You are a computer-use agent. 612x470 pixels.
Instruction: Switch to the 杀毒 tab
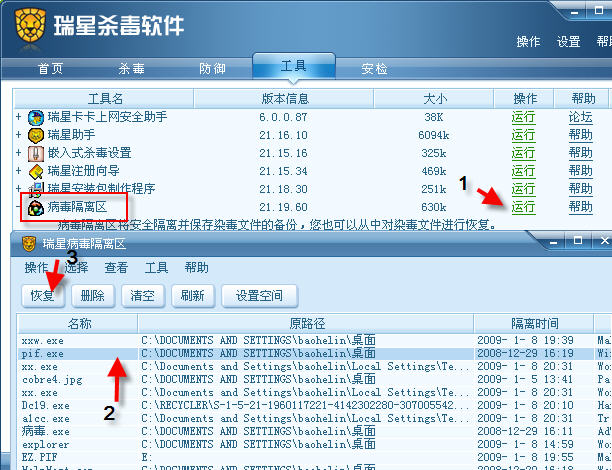(x=132, y=69)
